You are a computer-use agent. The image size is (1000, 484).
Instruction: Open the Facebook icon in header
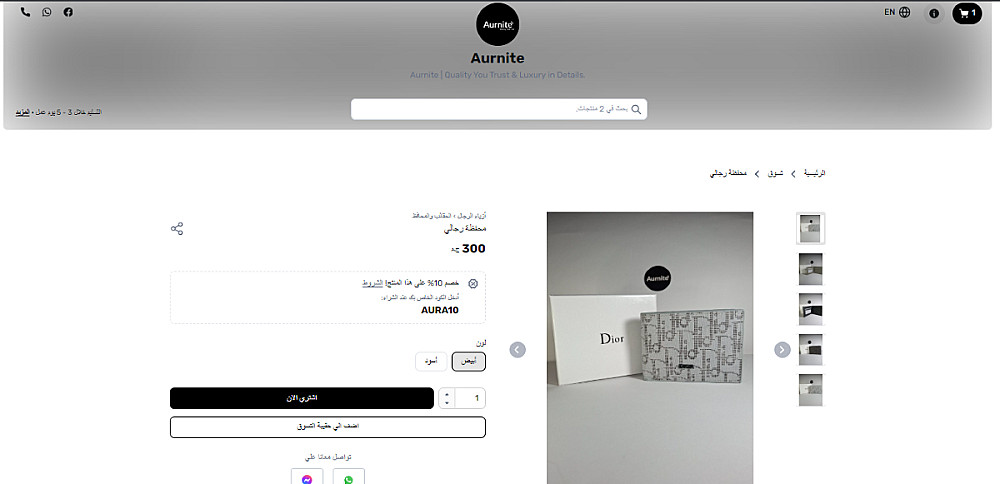[x=68, y=12]
